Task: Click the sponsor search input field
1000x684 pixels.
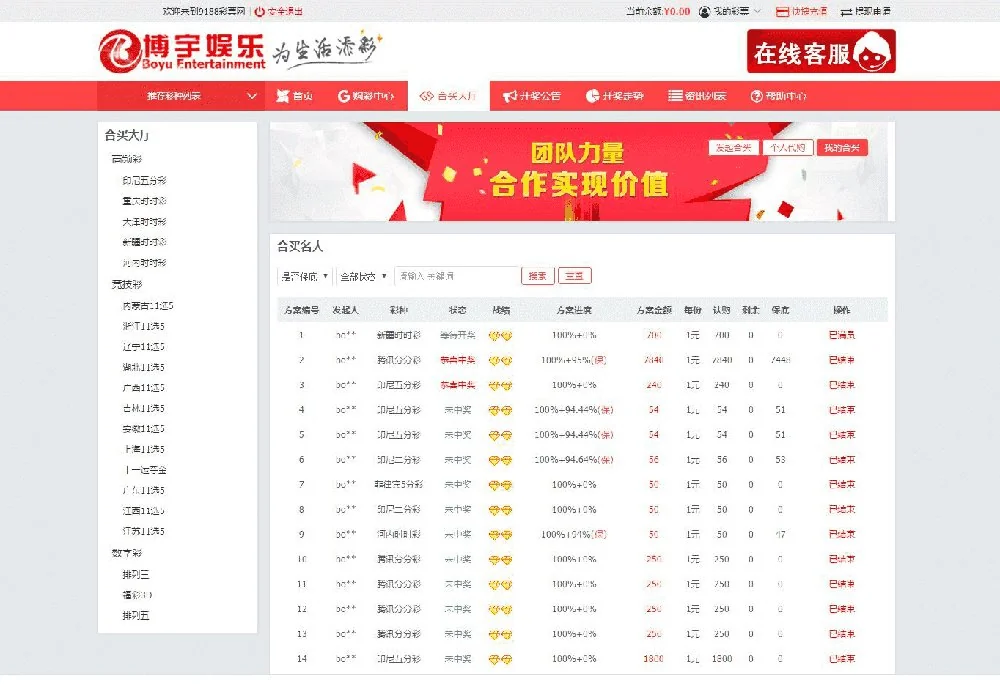Action: click(x=456, y=276)
